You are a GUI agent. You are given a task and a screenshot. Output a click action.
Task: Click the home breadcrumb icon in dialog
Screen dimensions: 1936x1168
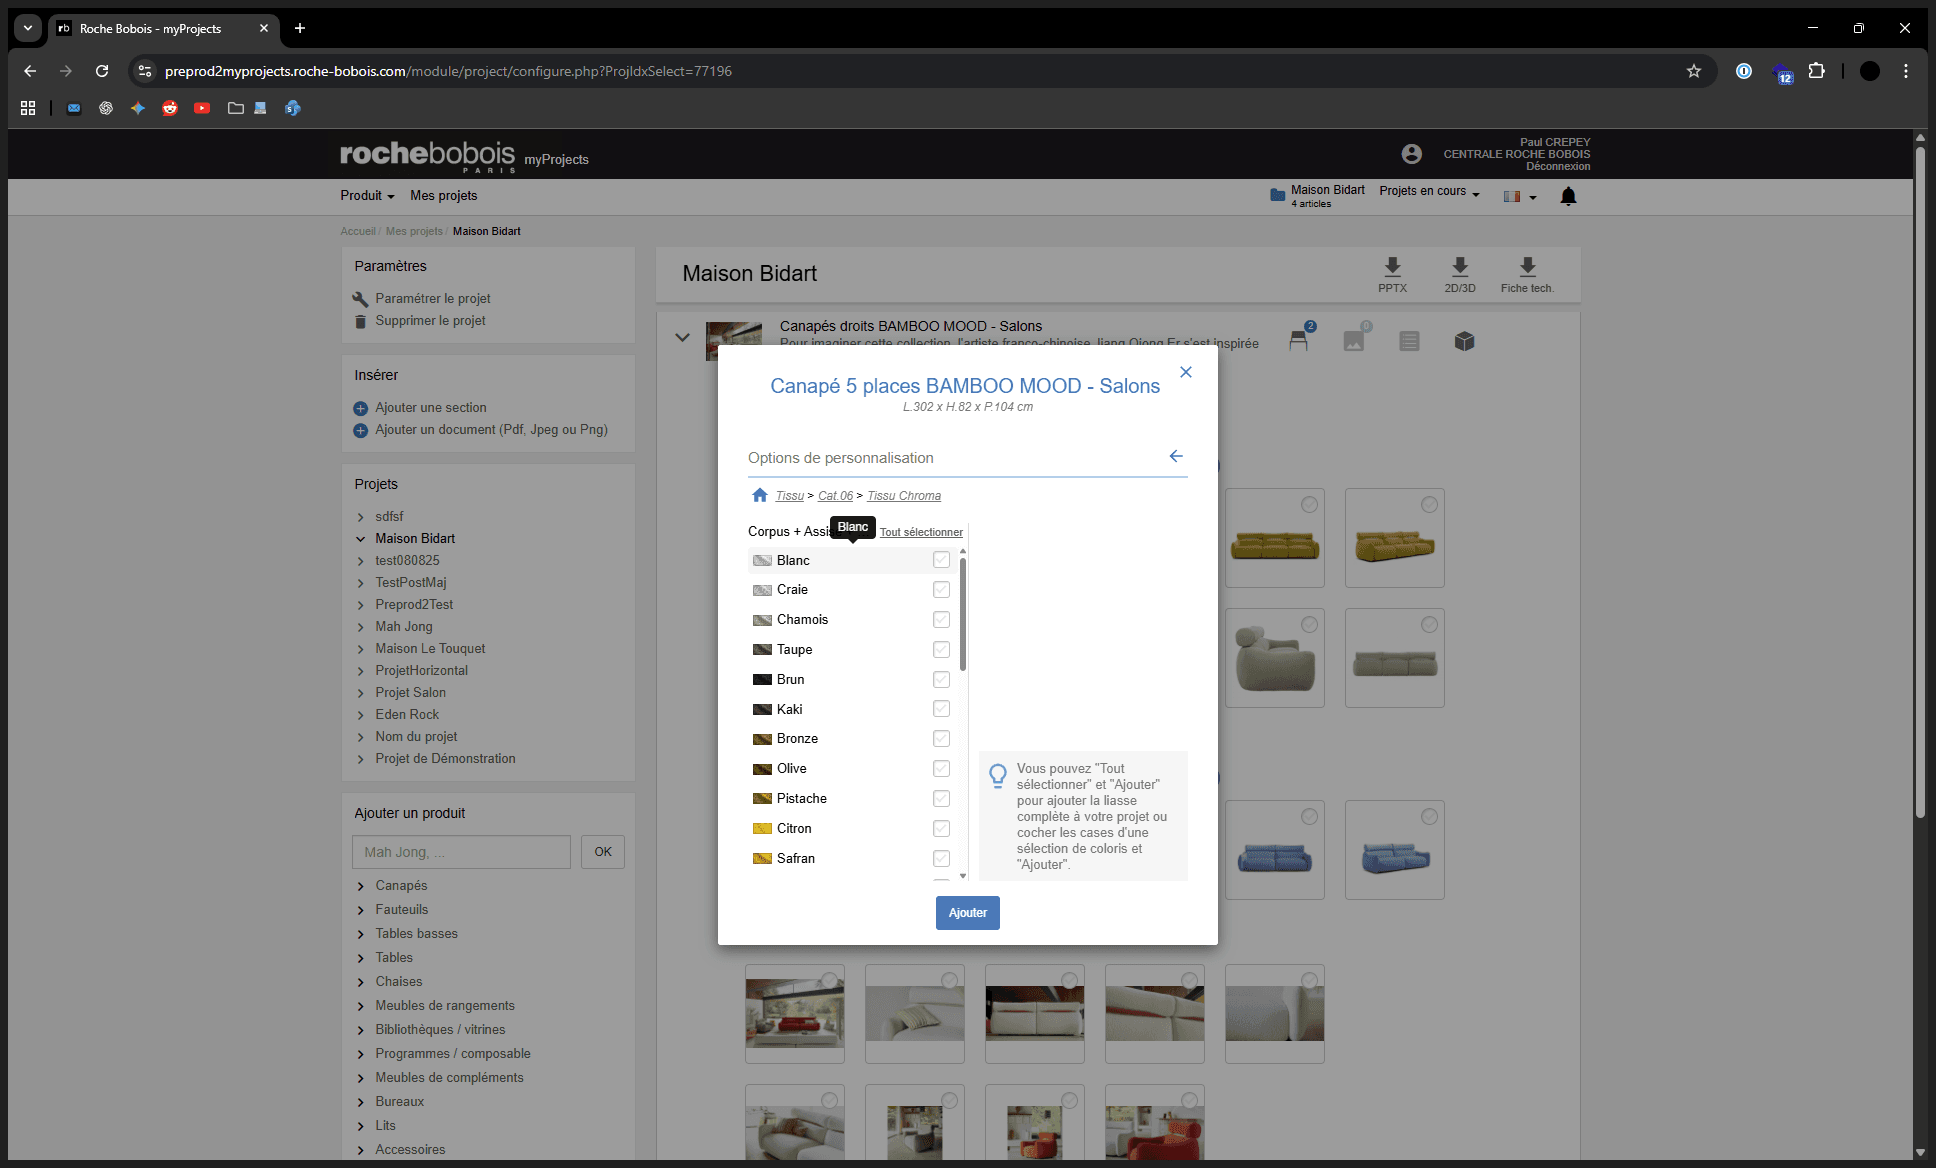pyautogui.click(x=760, y=495)
